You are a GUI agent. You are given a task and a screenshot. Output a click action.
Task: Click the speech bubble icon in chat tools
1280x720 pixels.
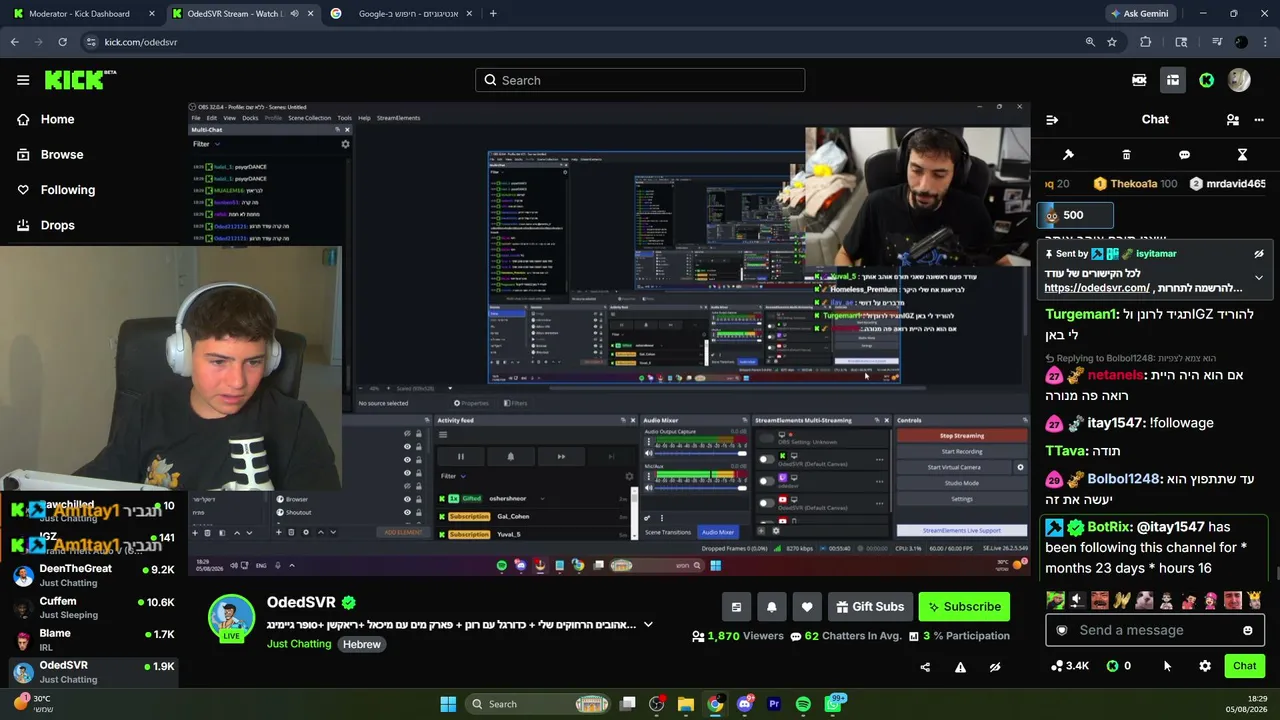click(1184, 155)
